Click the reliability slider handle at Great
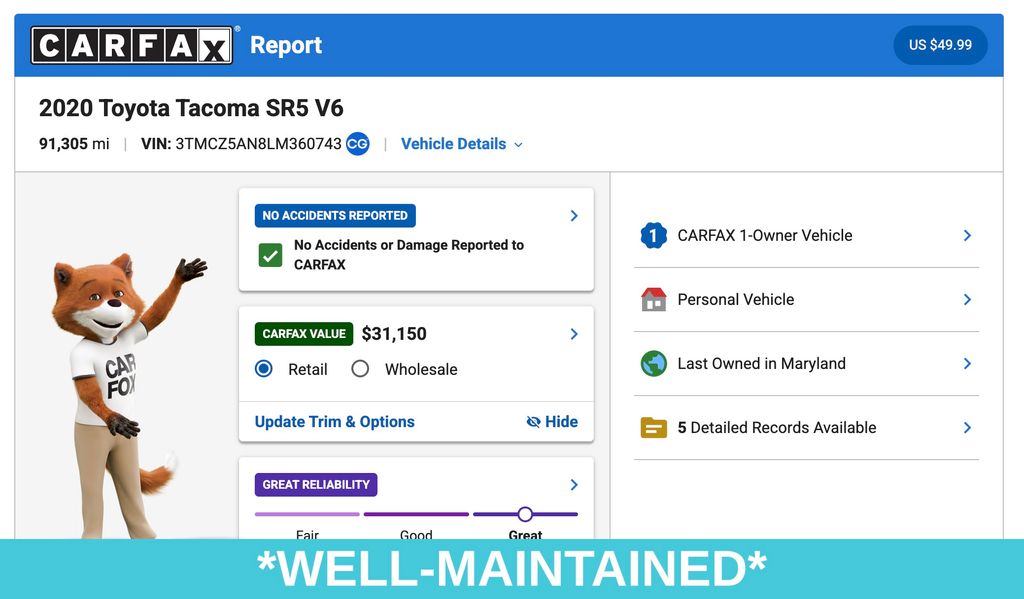 (525, 514)
